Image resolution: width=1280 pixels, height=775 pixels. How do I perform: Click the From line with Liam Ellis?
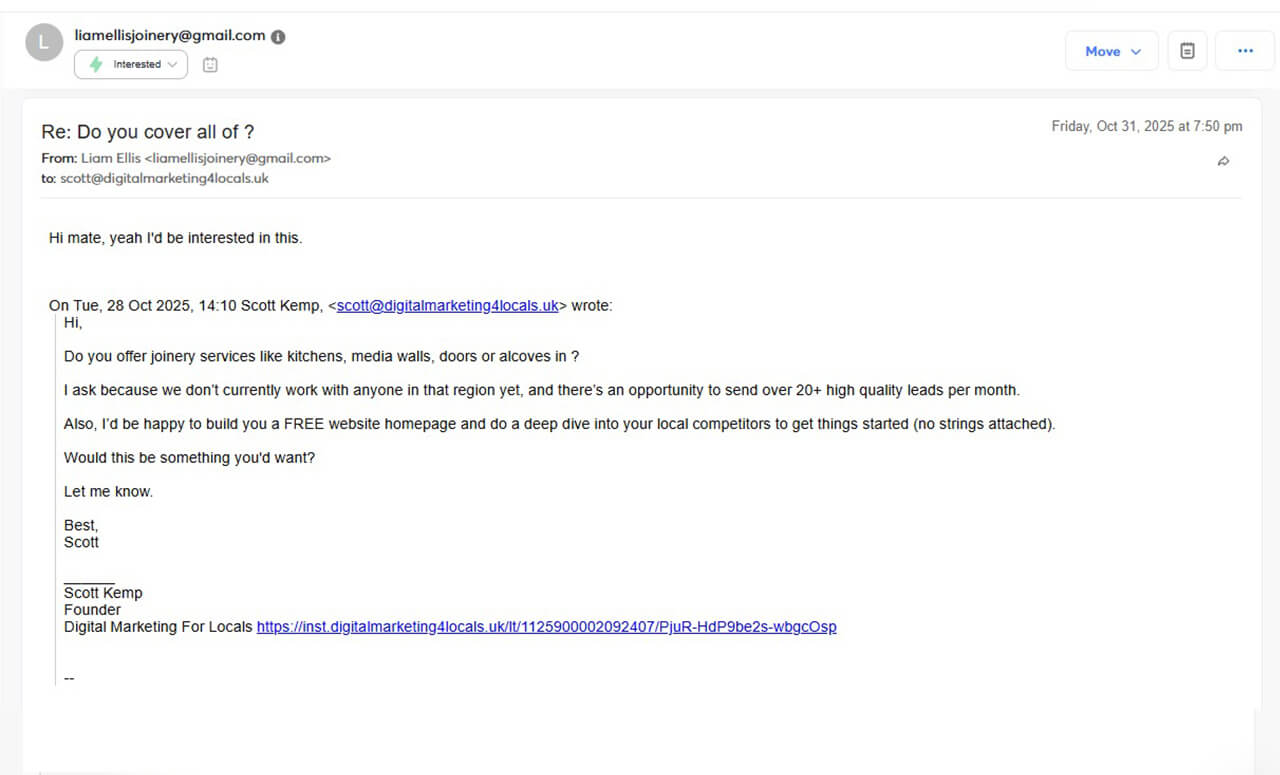[186, 158]
